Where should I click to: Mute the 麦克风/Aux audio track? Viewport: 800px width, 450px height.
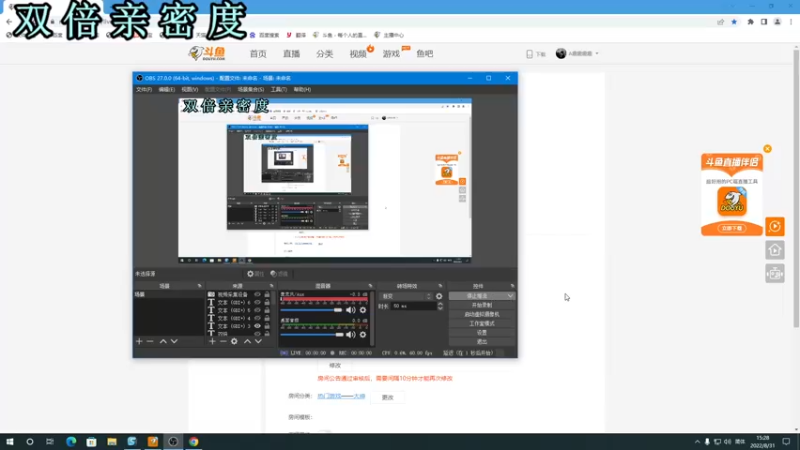tap(351, 310)
